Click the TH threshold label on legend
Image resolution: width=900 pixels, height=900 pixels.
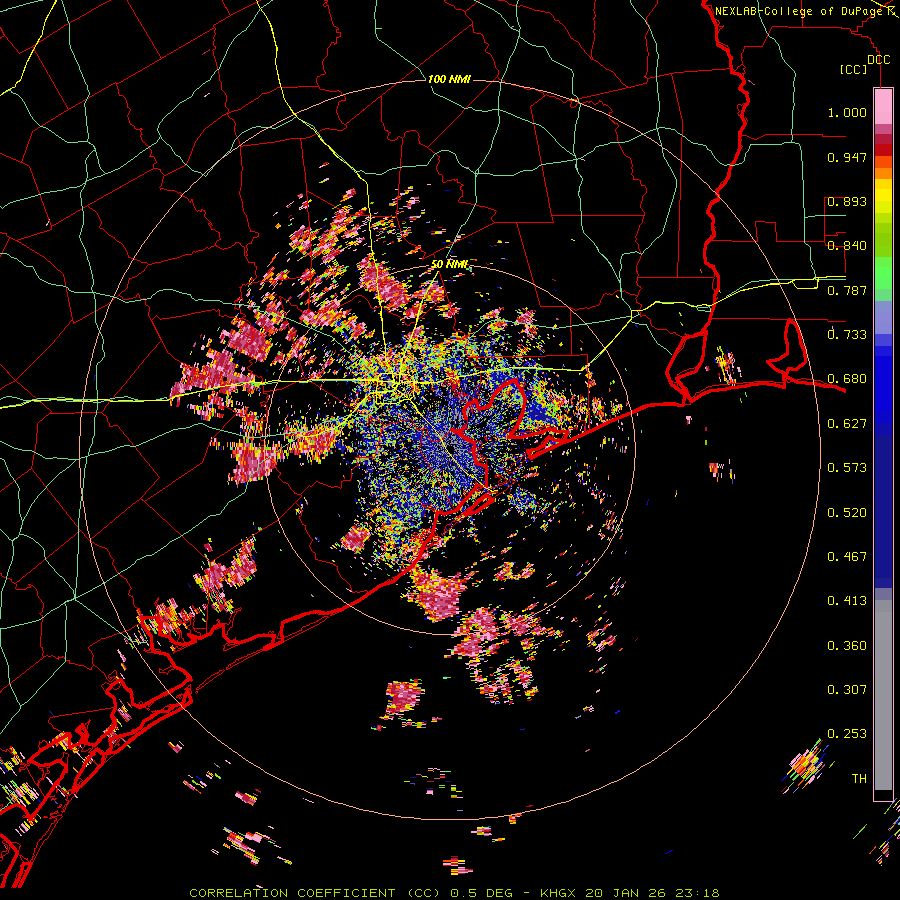859,779
